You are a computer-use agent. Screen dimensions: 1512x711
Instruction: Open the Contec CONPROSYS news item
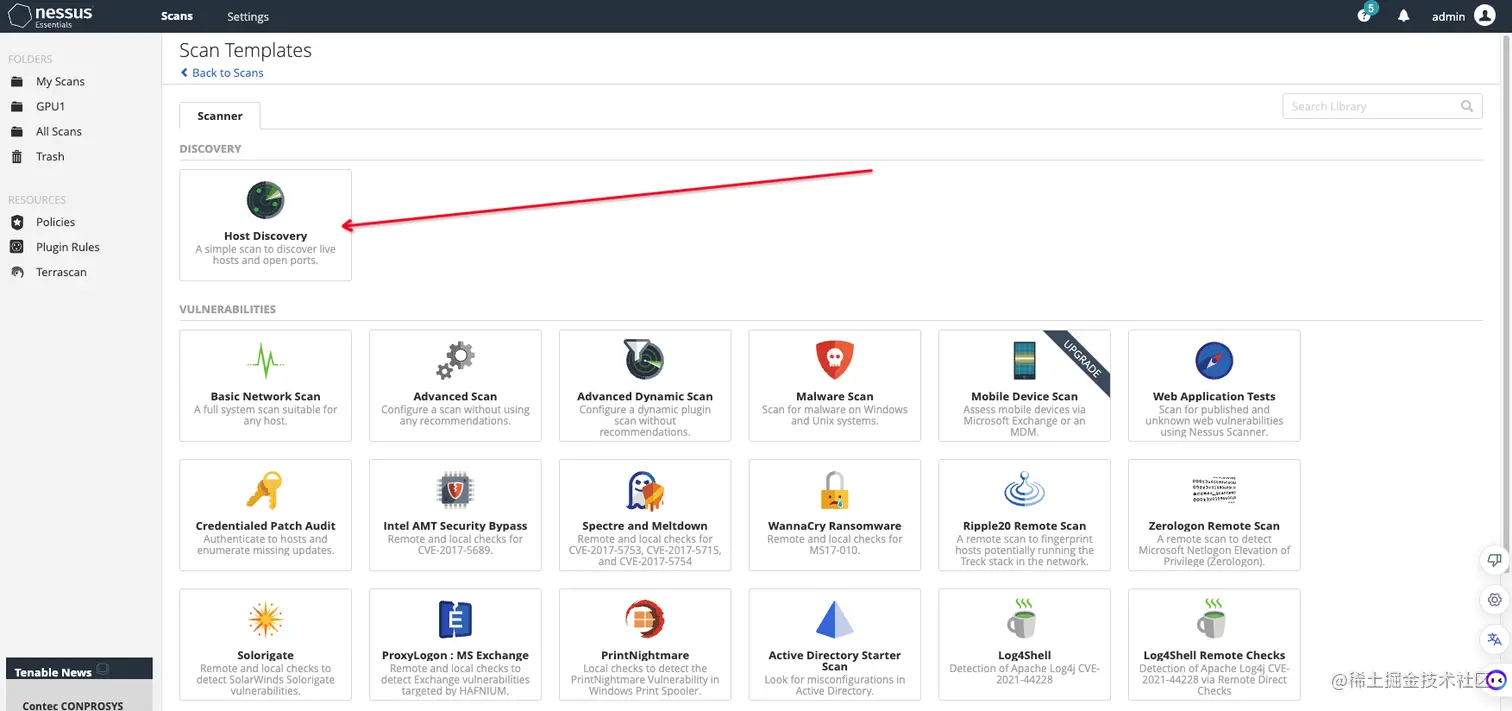pyautogui.click(x=72, y=705)
